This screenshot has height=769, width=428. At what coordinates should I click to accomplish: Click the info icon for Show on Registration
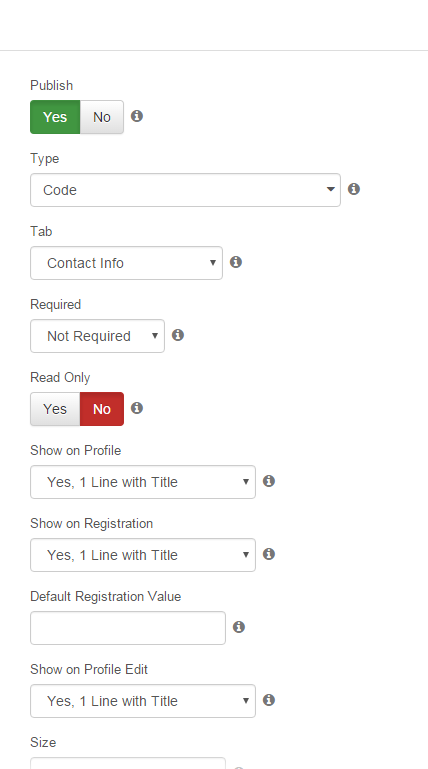269,554
